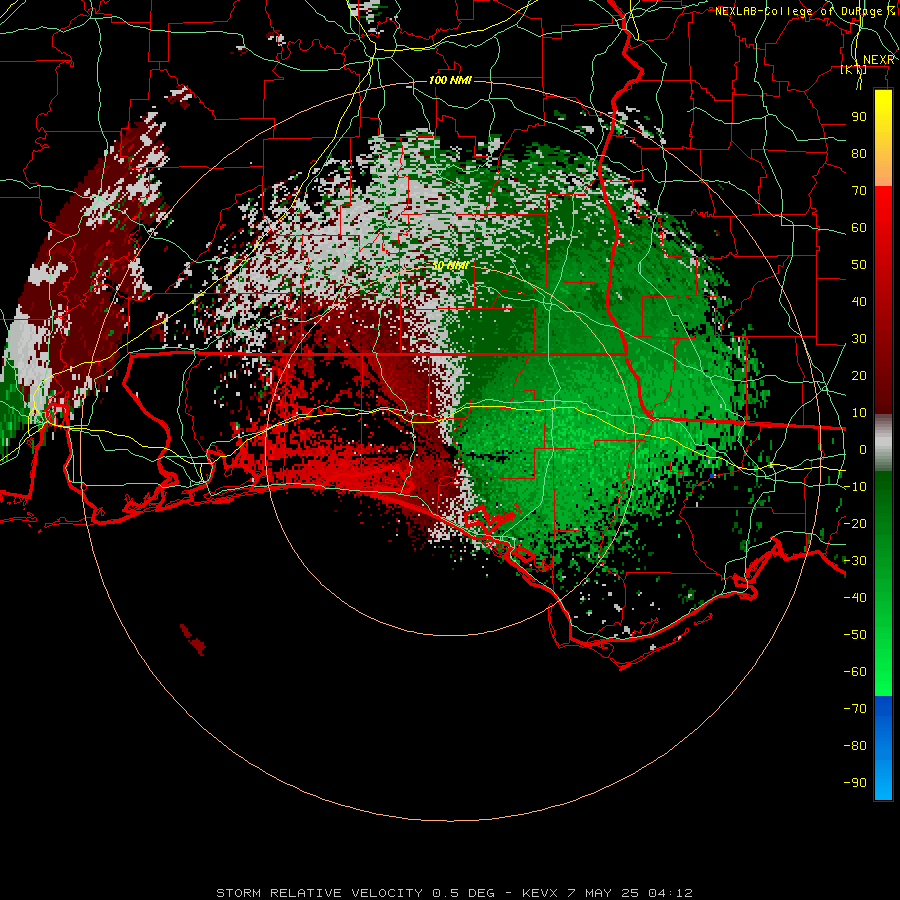900x900 pixels.
Task: Click the 60 label on the velocity scale
Action: tap(859, 227)
